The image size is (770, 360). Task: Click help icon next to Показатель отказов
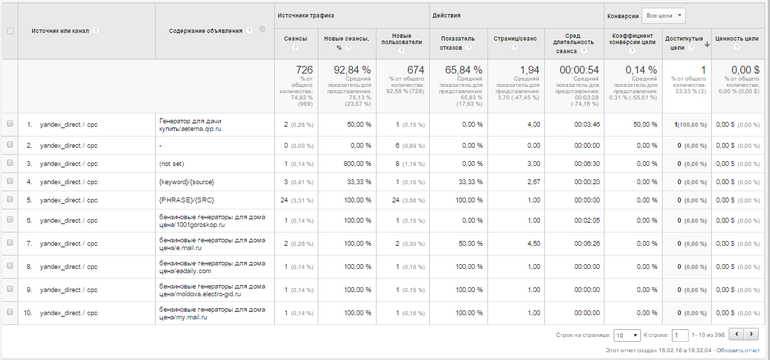click(x=469, y=48)
